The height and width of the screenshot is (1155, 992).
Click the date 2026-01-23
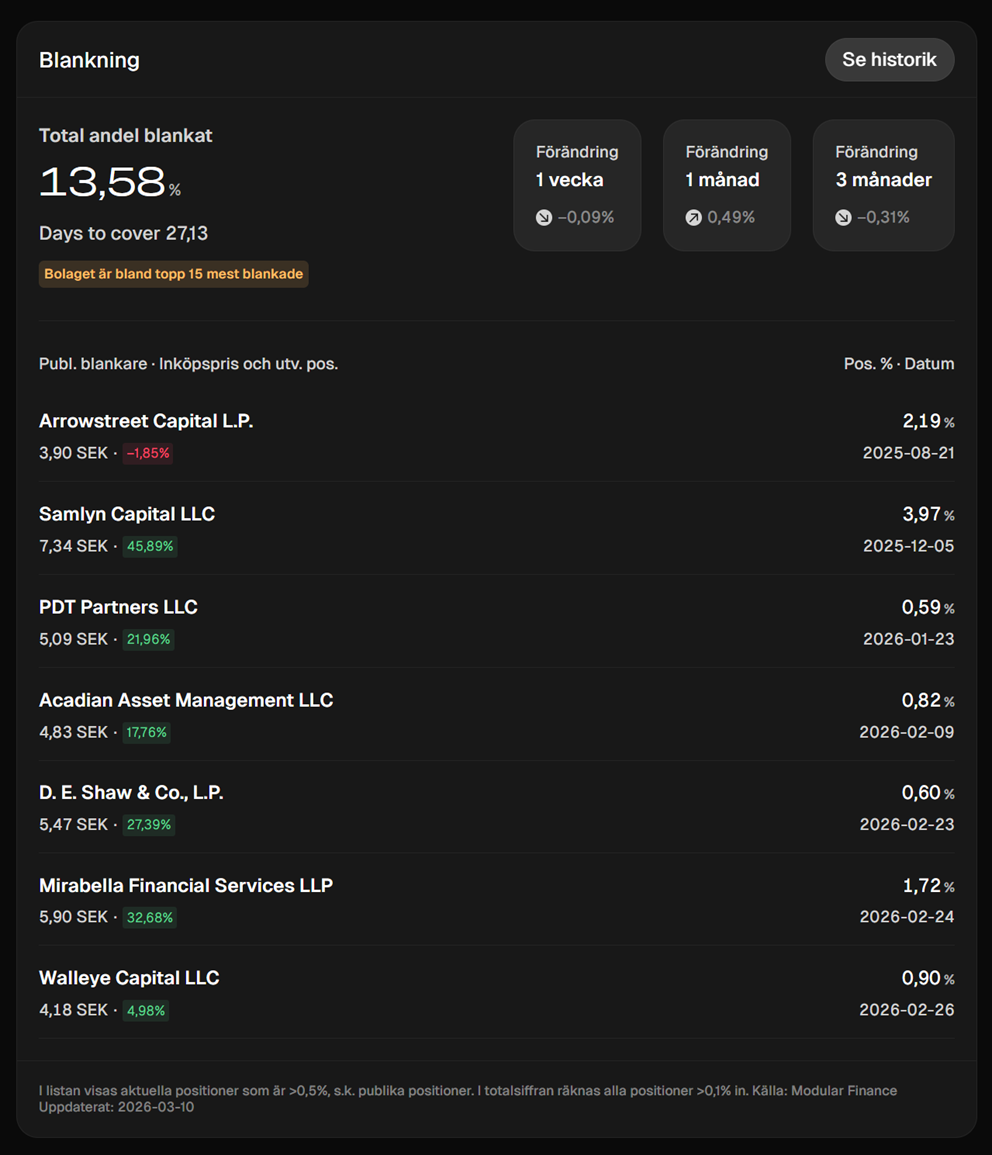point(909,639)
